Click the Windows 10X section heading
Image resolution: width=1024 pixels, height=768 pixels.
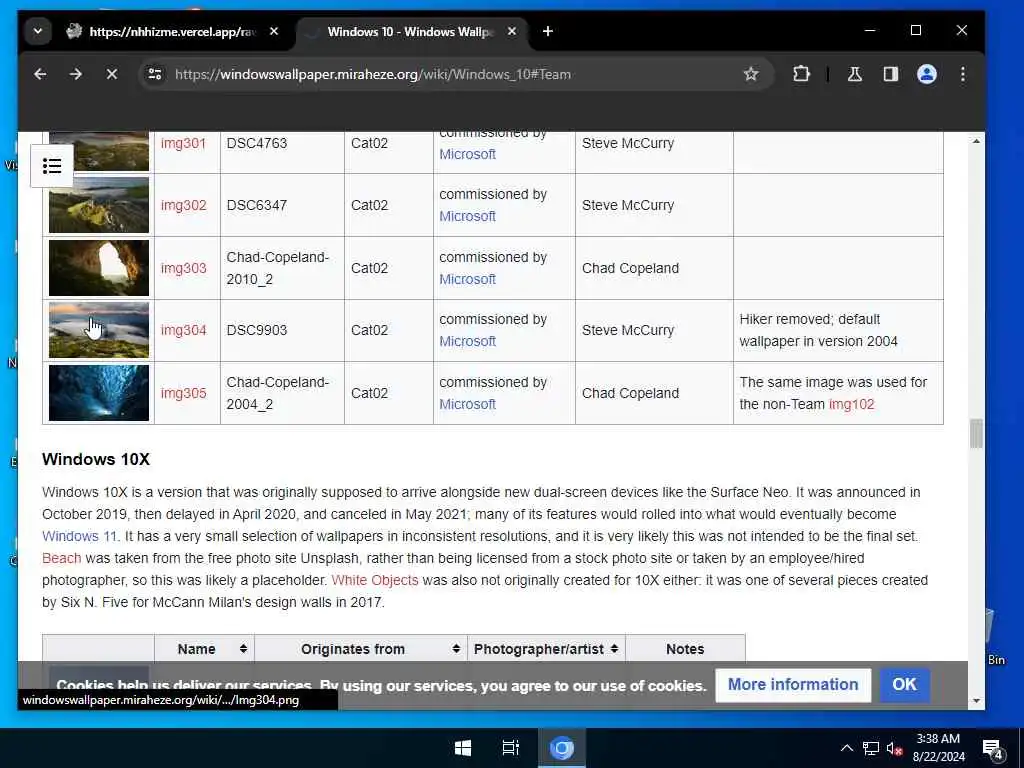[x=96, y=460]
